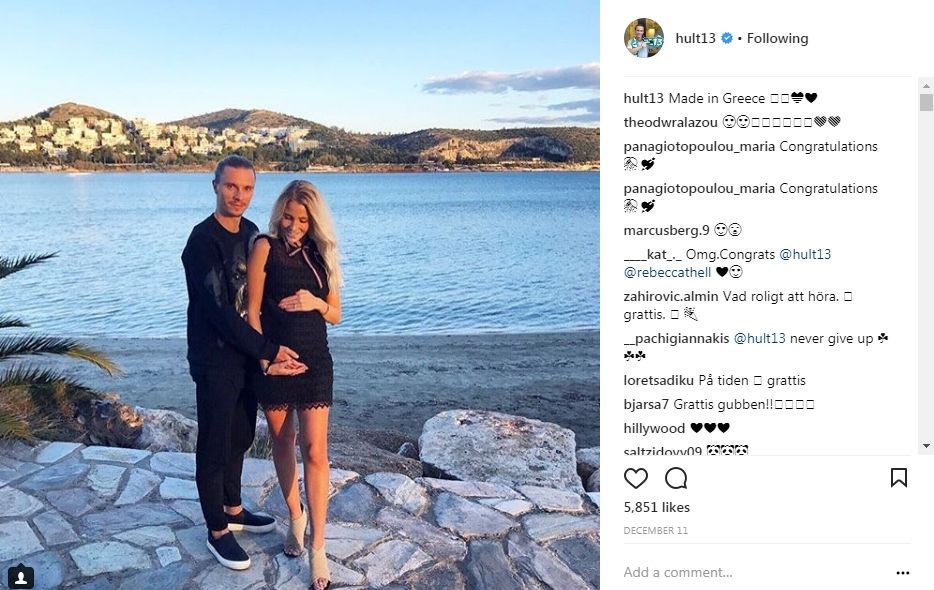Toggle the Following button

coord(777,38)
